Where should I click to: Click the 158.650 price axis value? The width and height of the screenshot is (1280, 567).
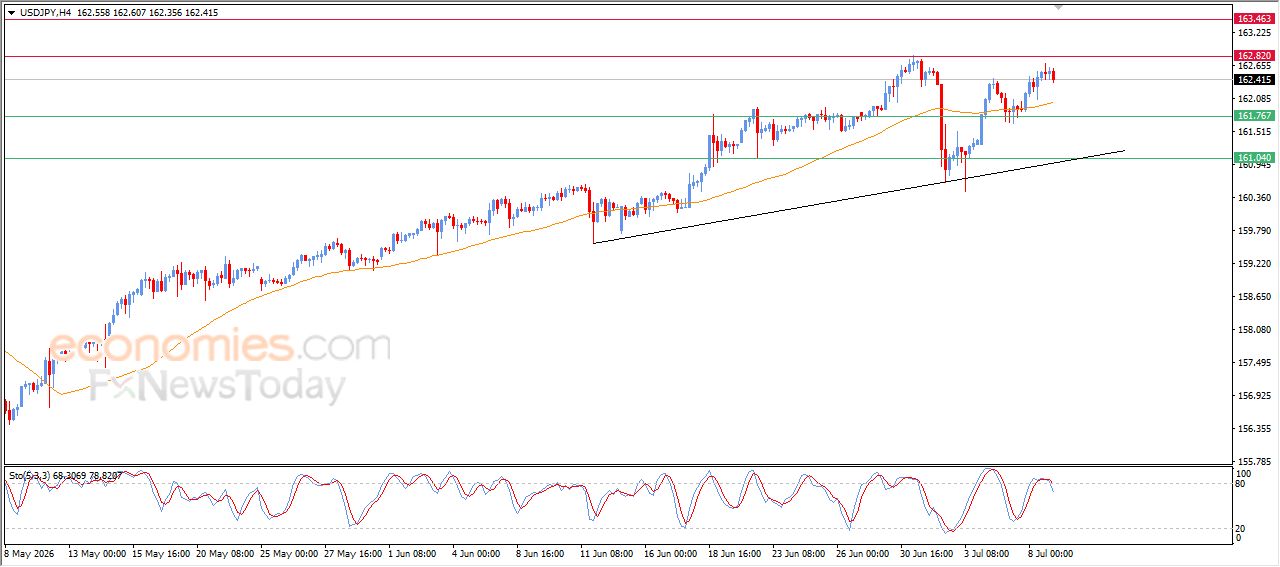tap(1254, 297)
